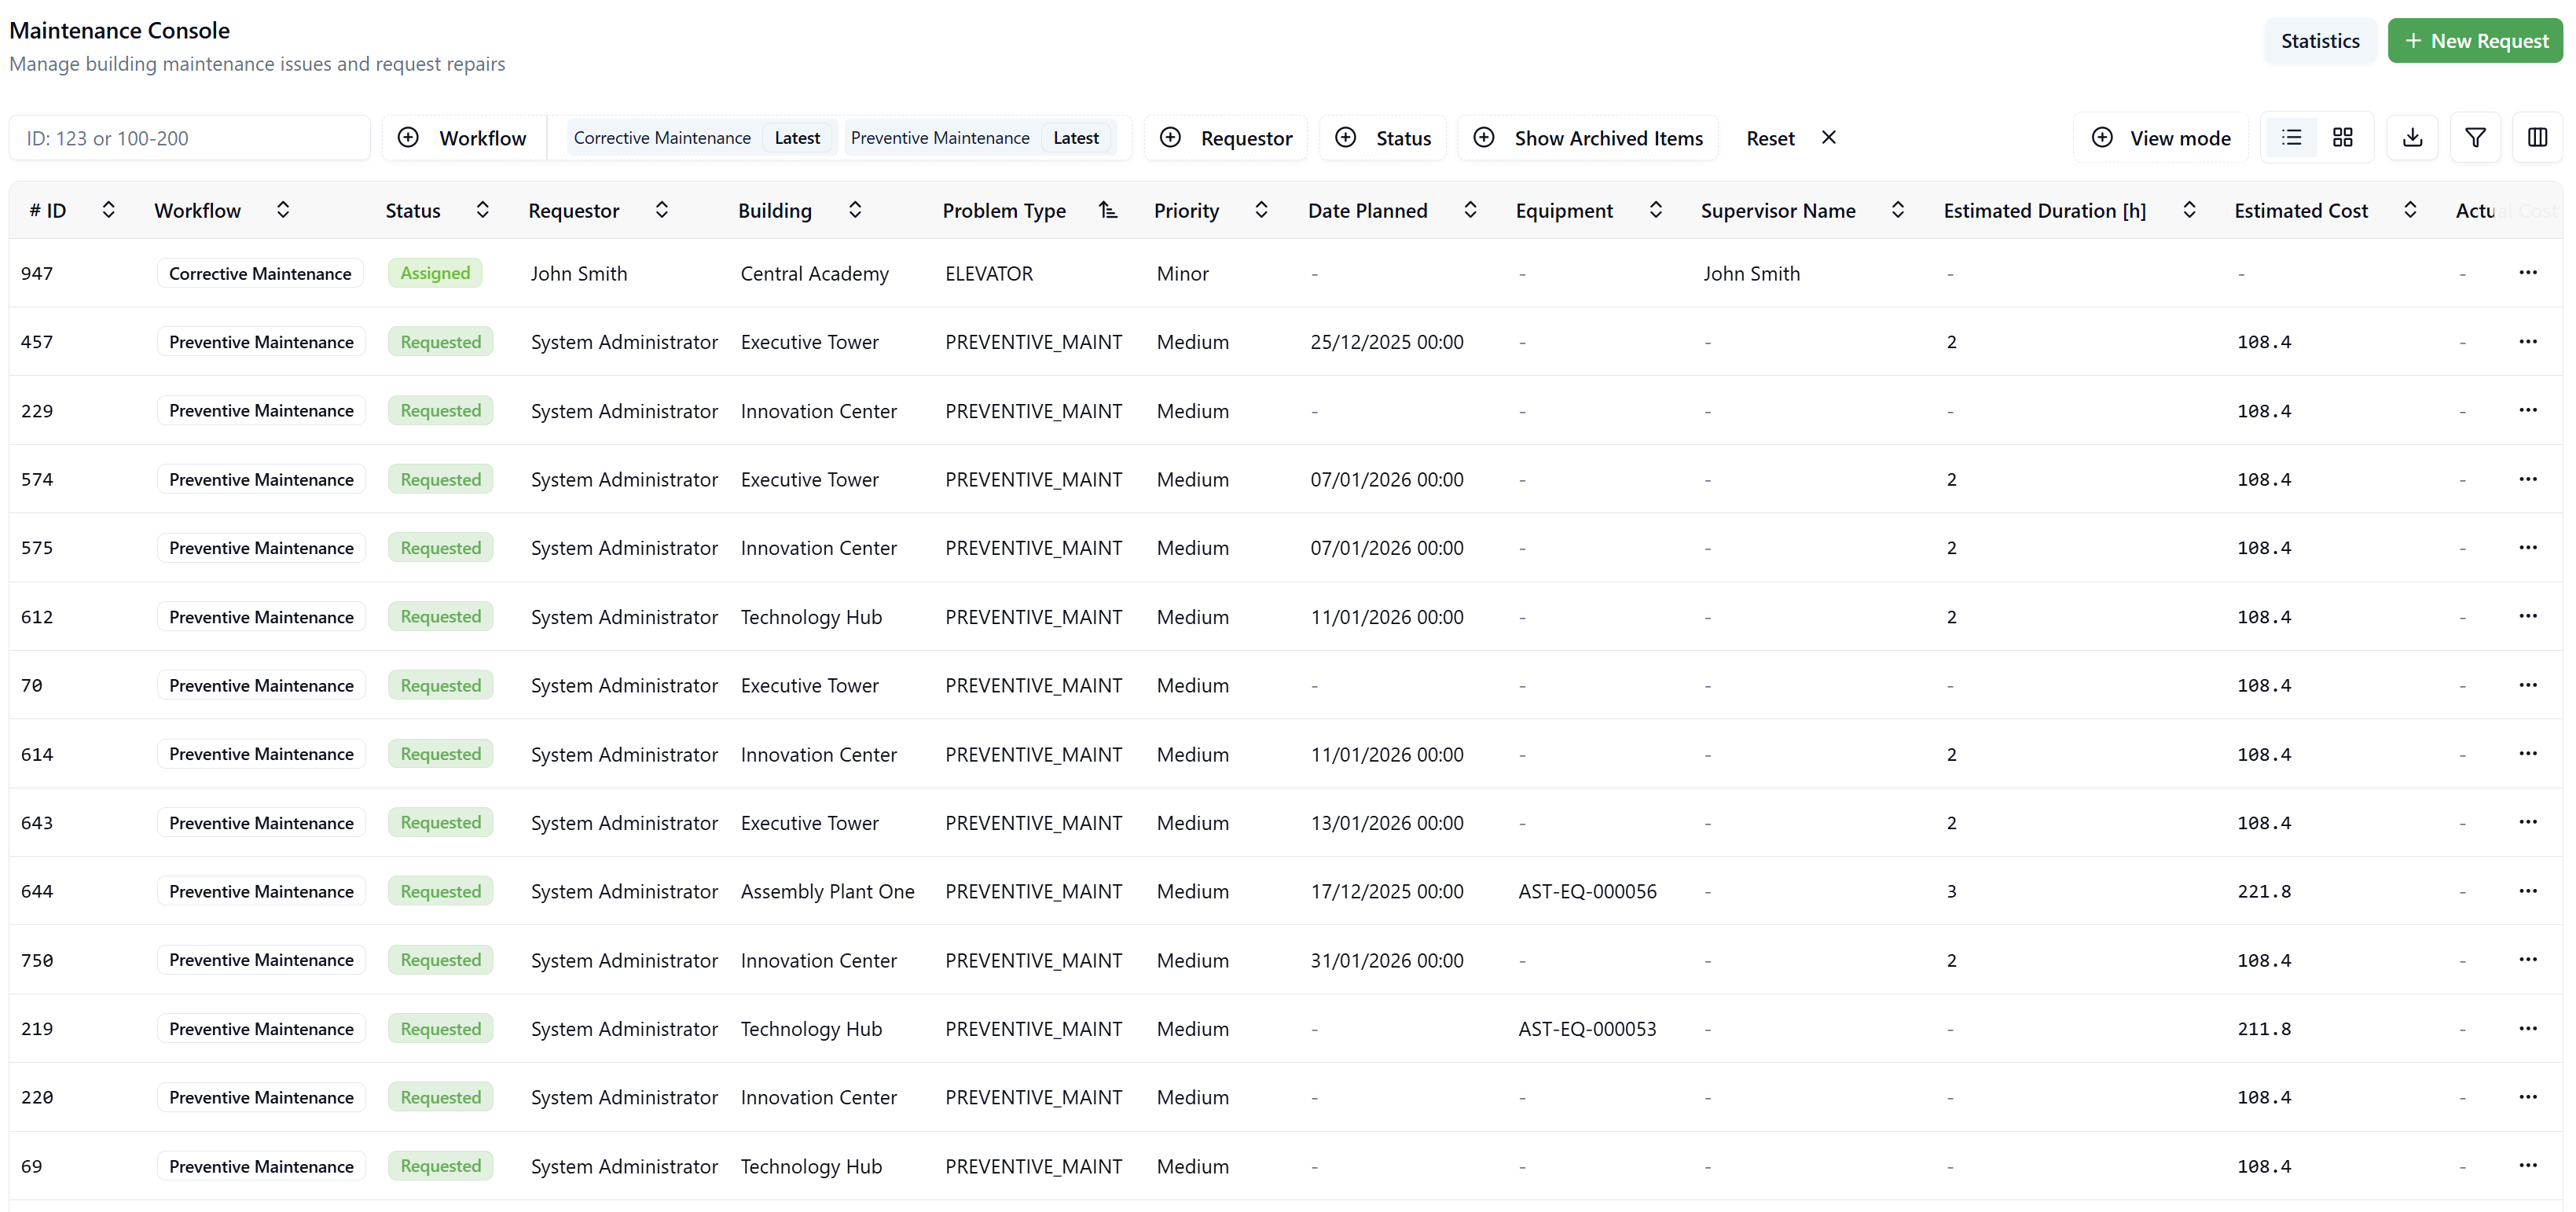Click equipment AST-EQ-000053 cell

(1587, 1029)
